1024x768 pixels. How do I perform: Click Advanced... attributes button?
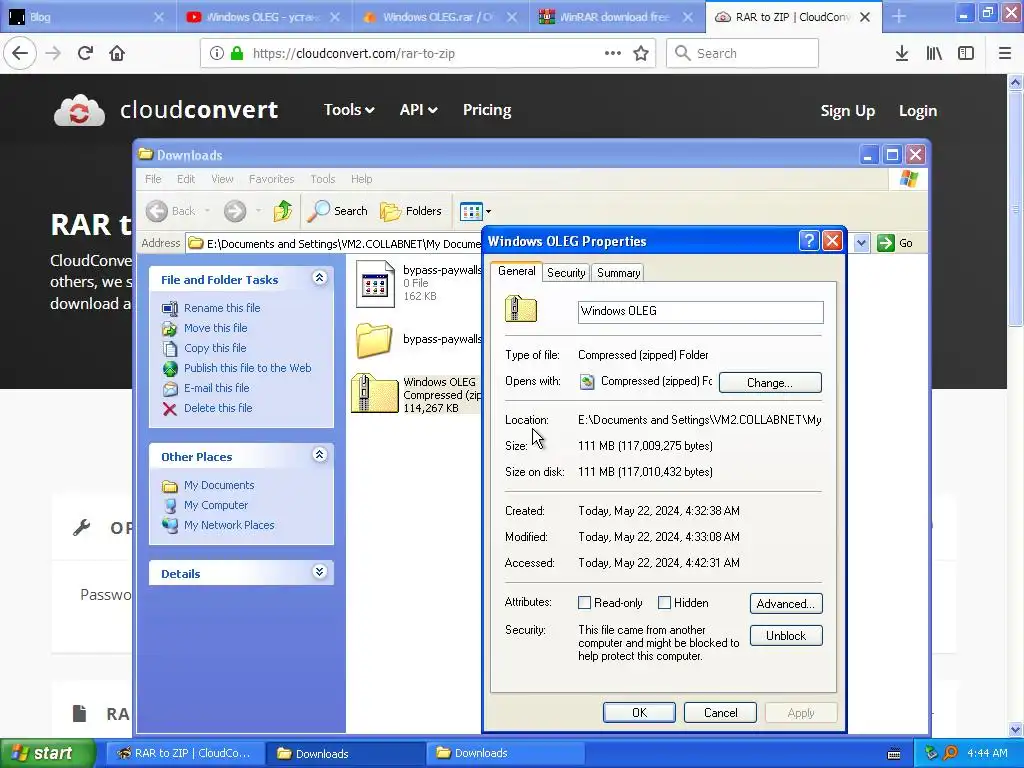[x=786, y=603]
